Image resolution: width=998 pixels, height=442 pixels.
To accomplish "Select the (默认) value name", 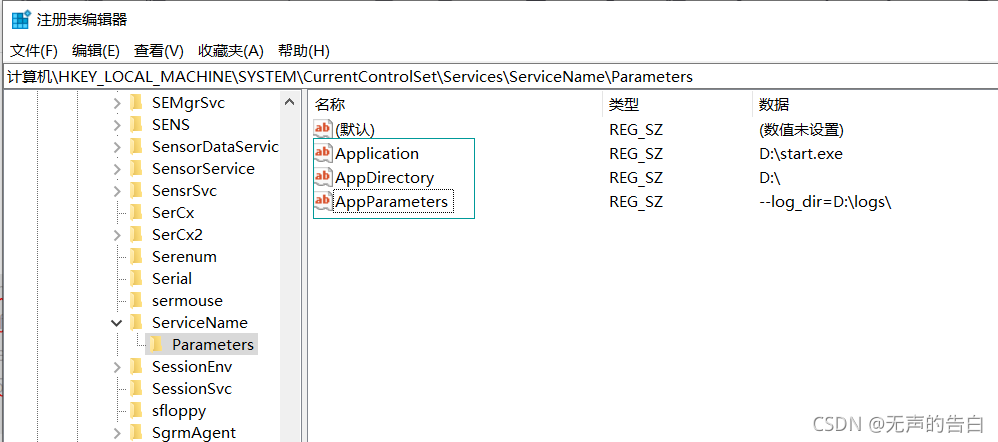I will click(355, 130).
